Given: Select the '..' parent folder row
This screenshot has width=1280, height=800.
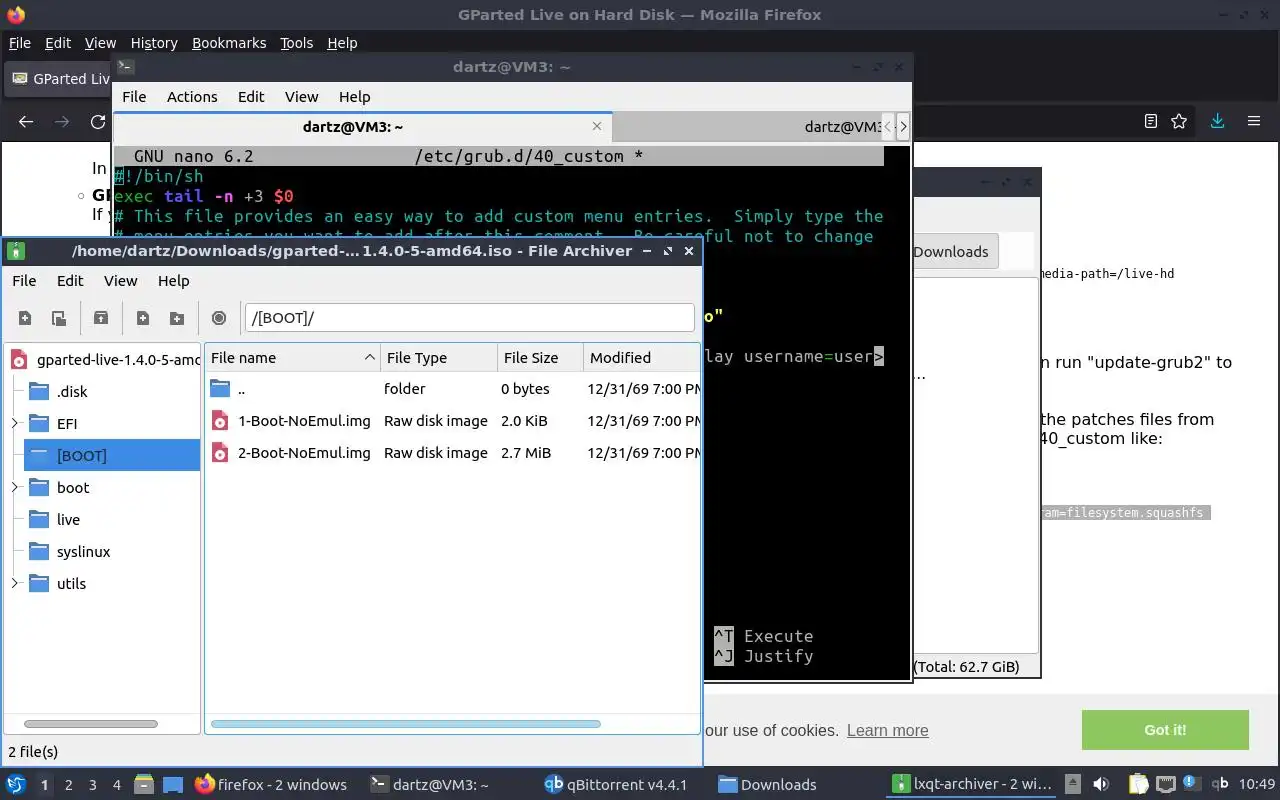Looking at the screenshot, I should pyautogui.click(x=453, y=388).
